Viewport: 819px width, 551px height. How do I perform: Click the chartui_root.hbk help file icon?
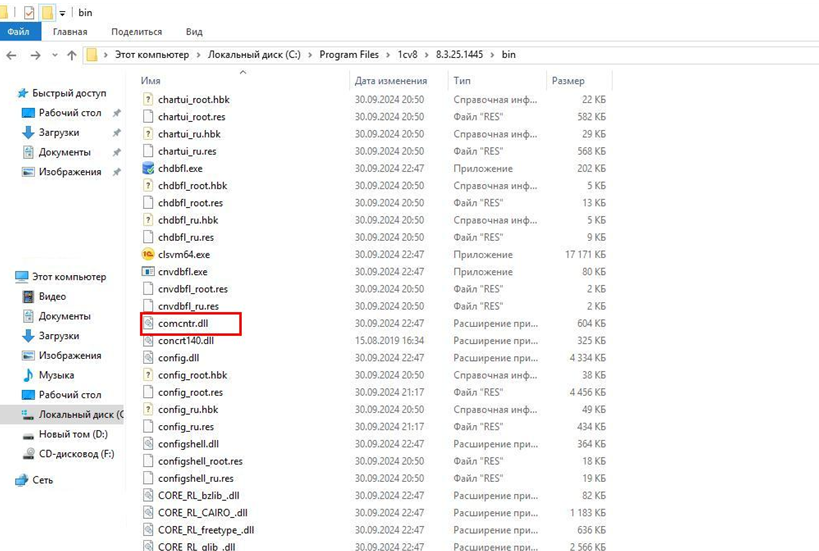tap(148, 100)
